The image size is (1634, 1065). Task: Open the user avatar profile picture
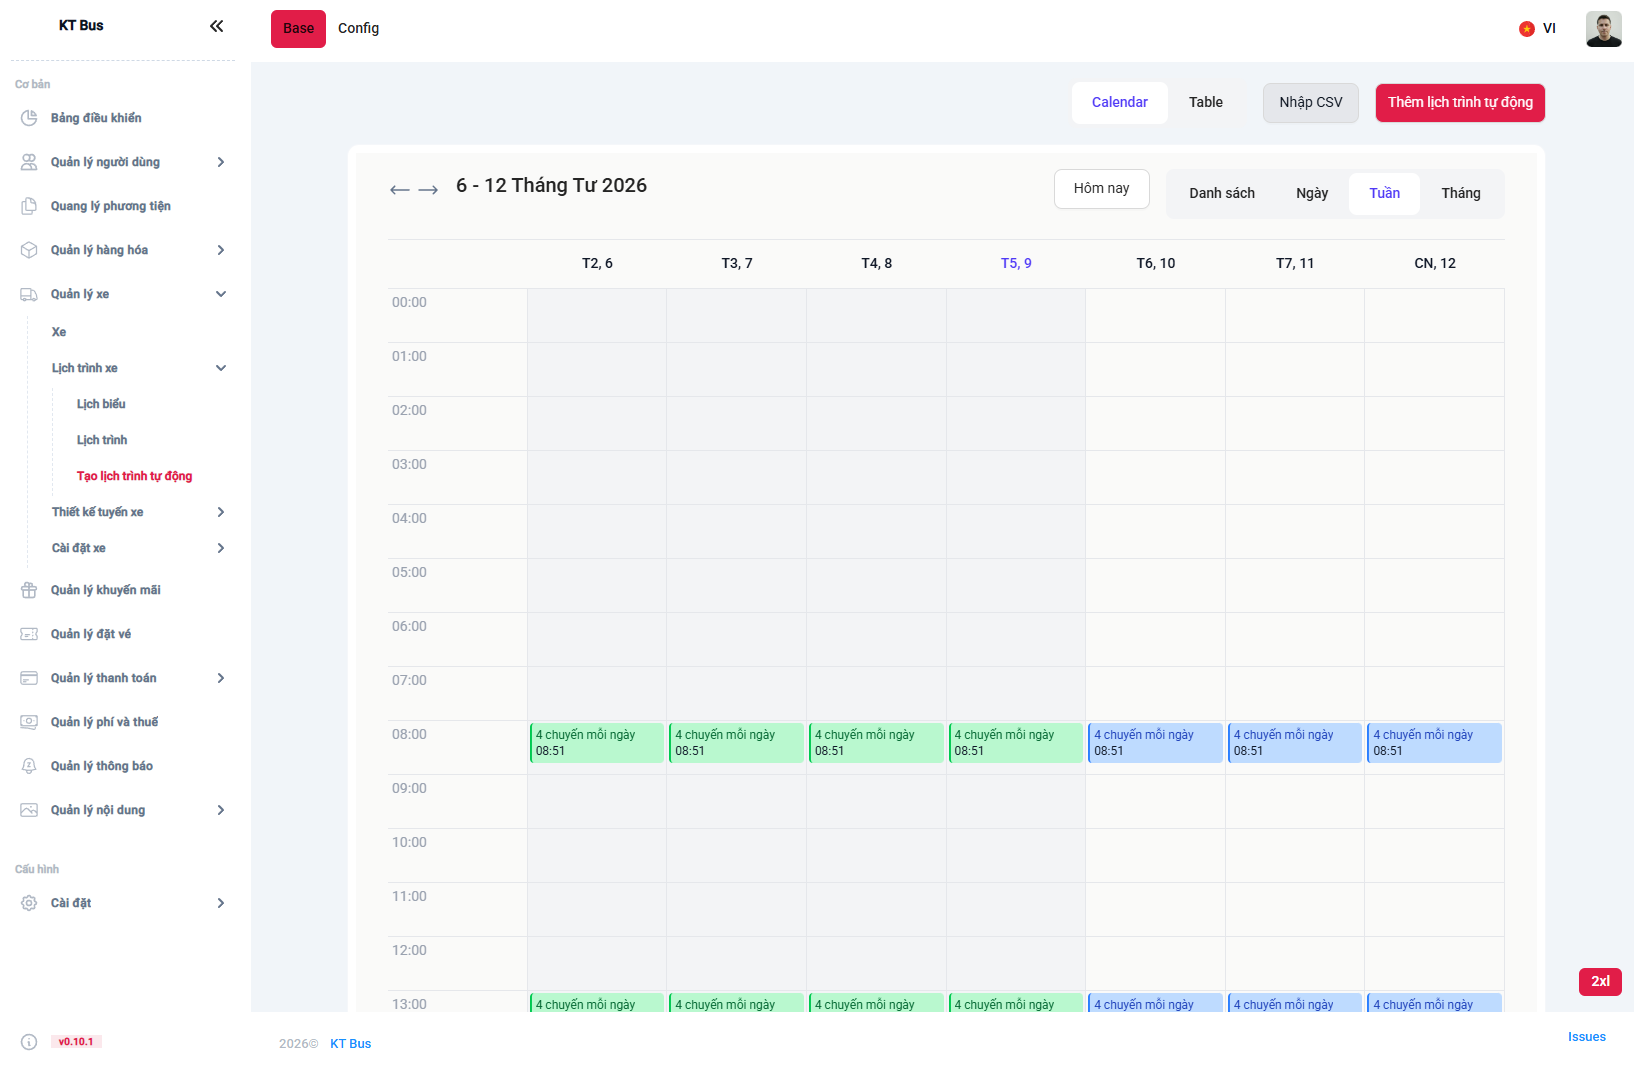(x=1603, y=29)
